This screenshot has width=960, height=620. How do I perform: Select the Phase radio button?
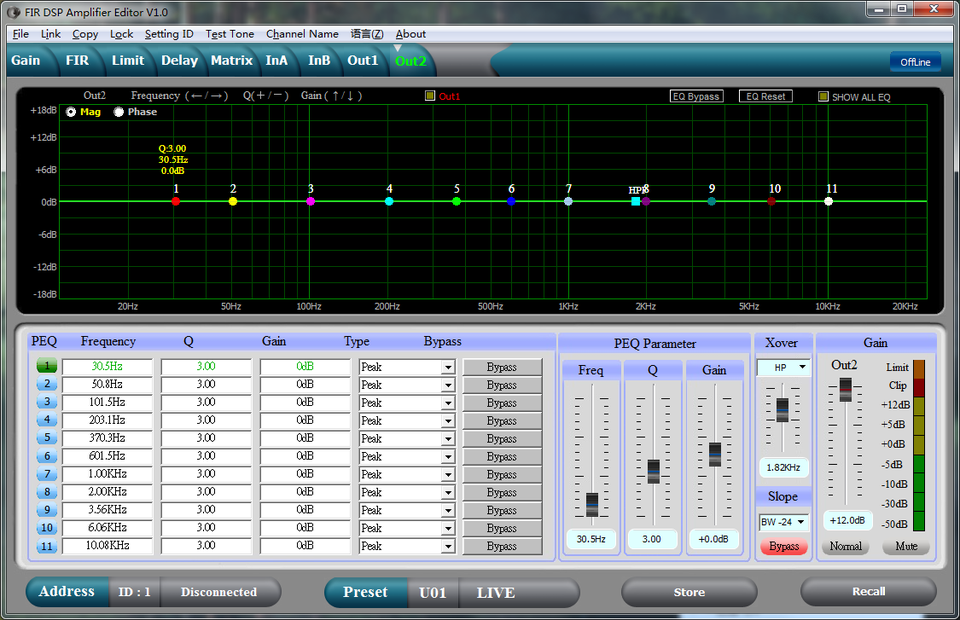point(119,112)
